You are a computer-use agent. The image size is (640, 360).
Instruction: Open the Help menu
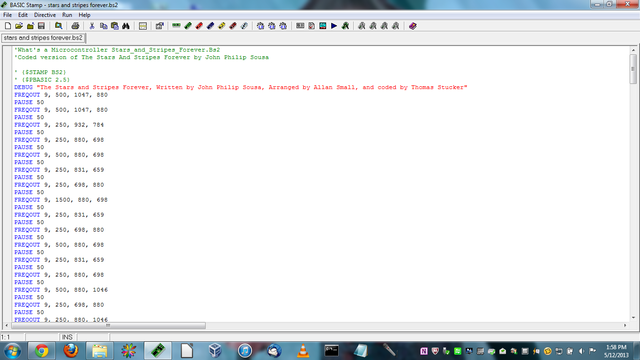(x=84, y=15)
